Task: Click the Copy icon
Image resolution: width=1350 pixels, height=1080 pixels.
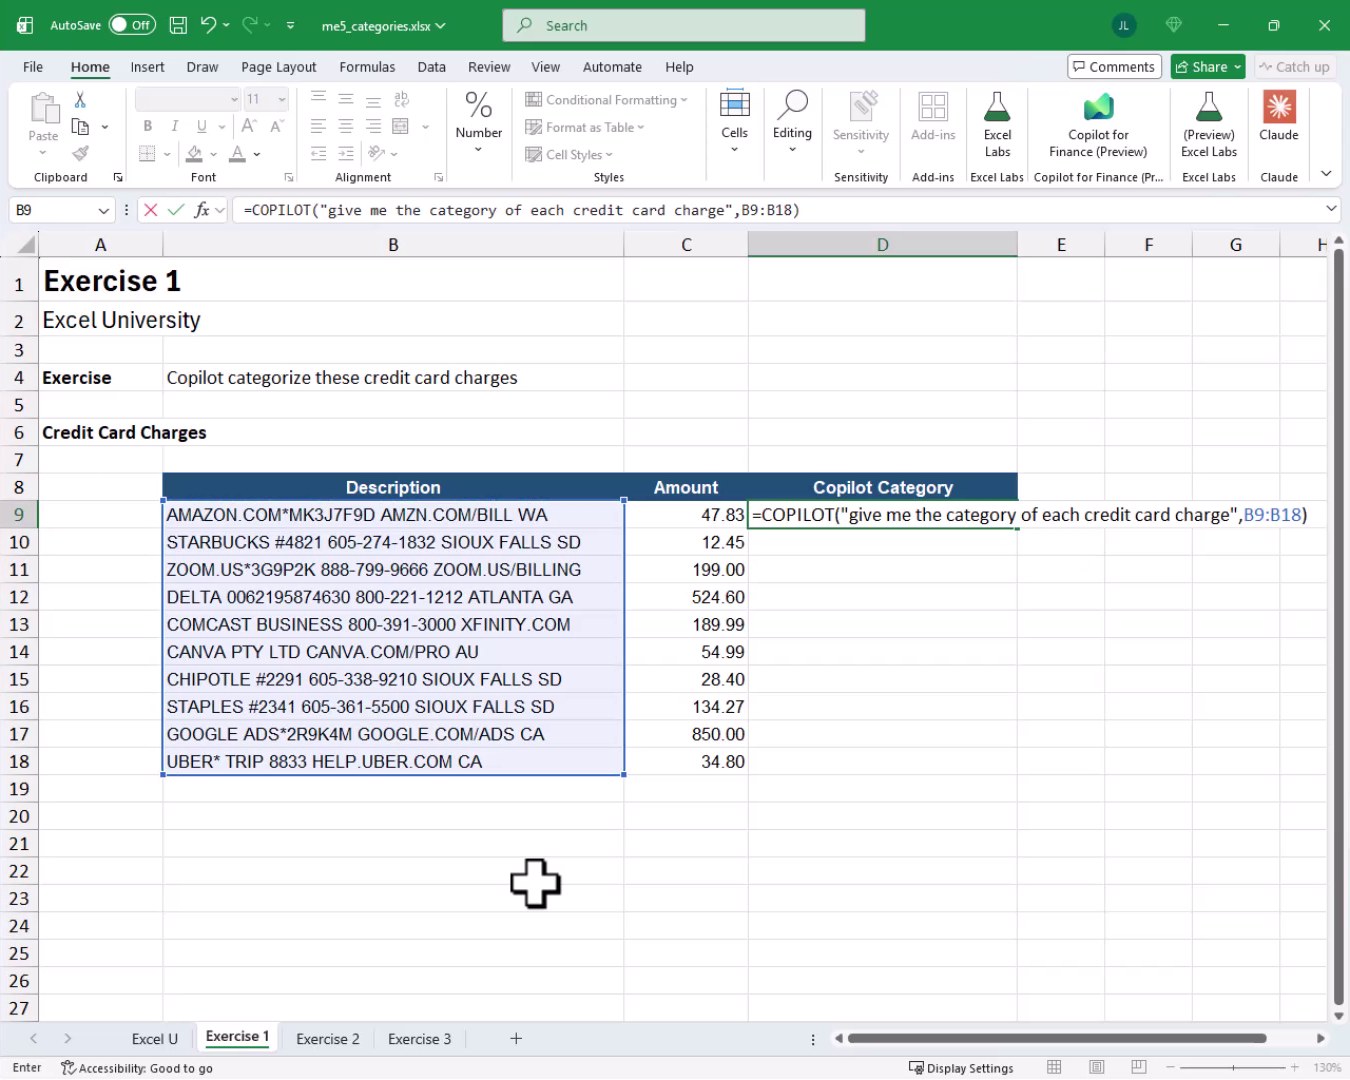Action: pyautogui.click(x=80, y=127)
